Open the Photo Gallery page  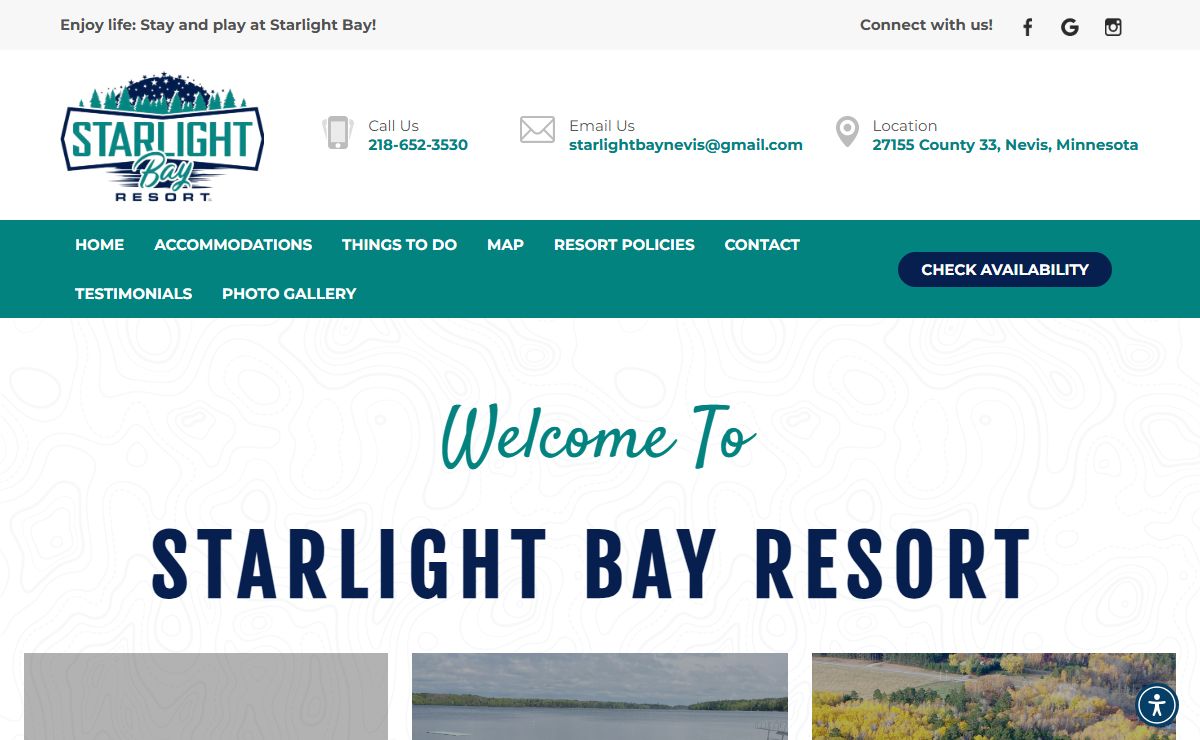[289, 294]
